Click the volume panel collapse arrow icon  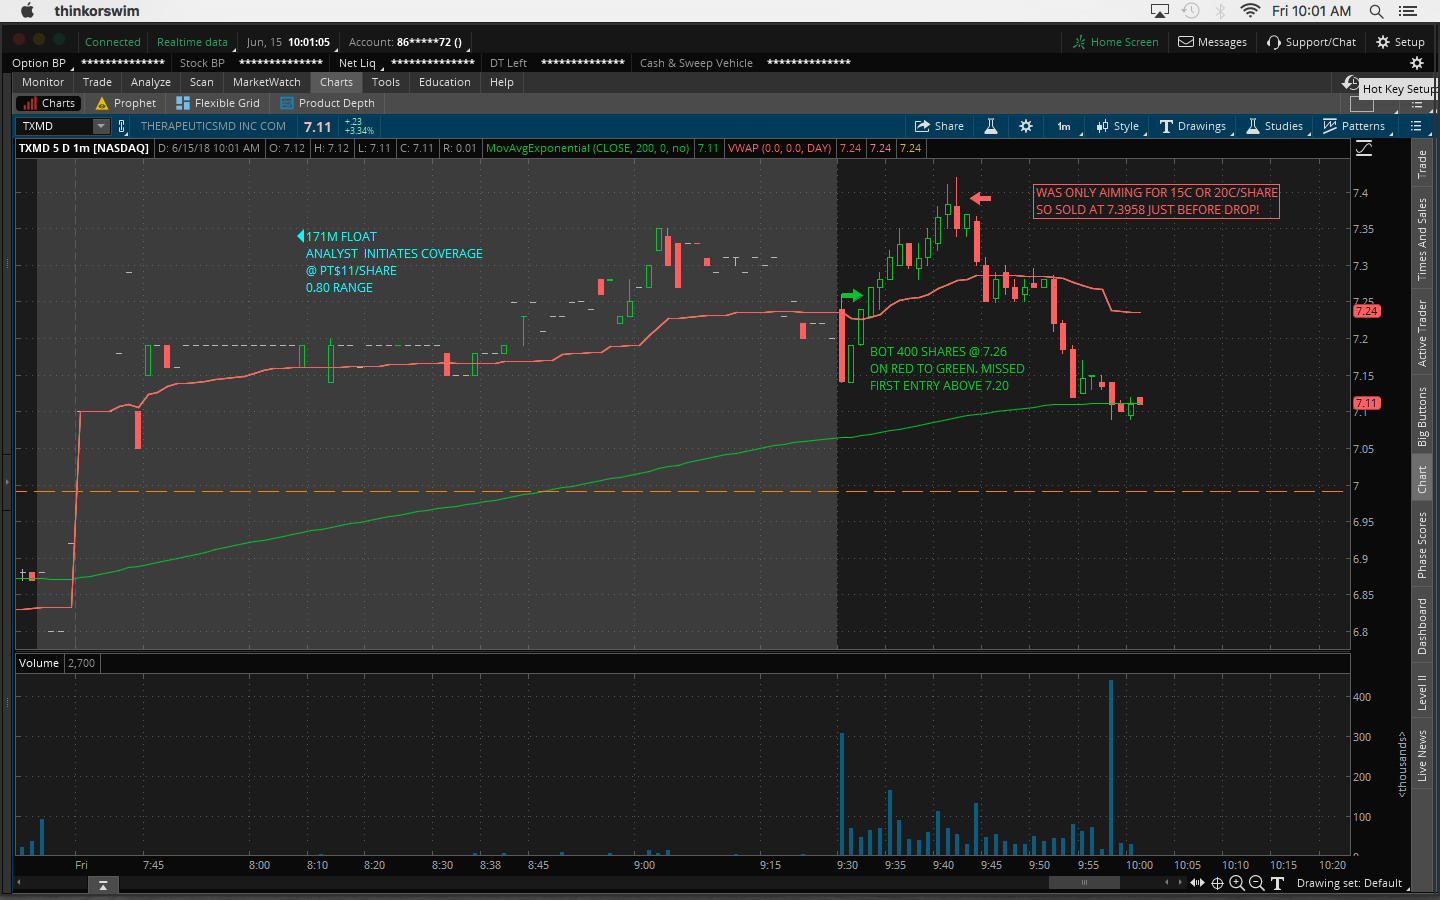click(x=102, y=885)
